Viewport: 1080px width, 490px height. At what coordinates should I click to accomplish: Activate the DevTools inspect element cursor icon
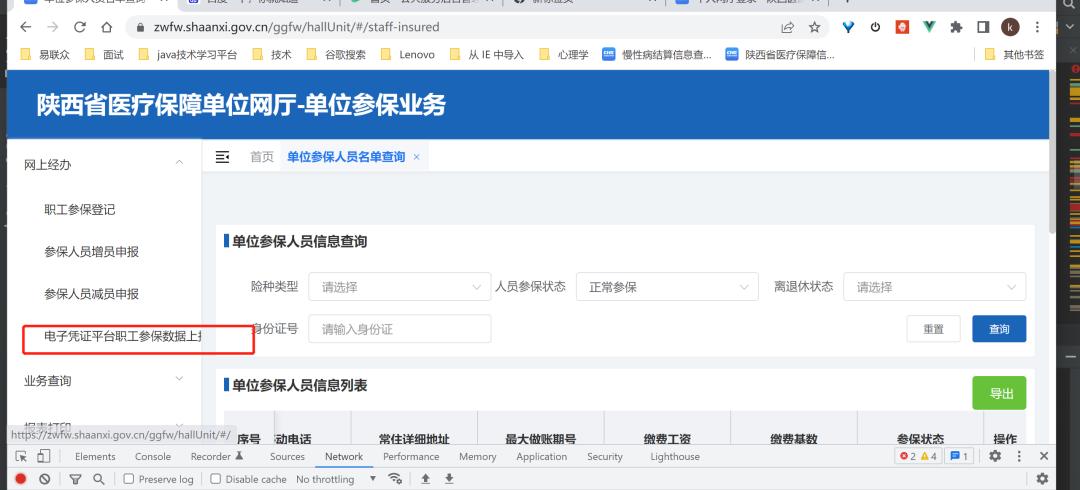(x=21, y=456)
